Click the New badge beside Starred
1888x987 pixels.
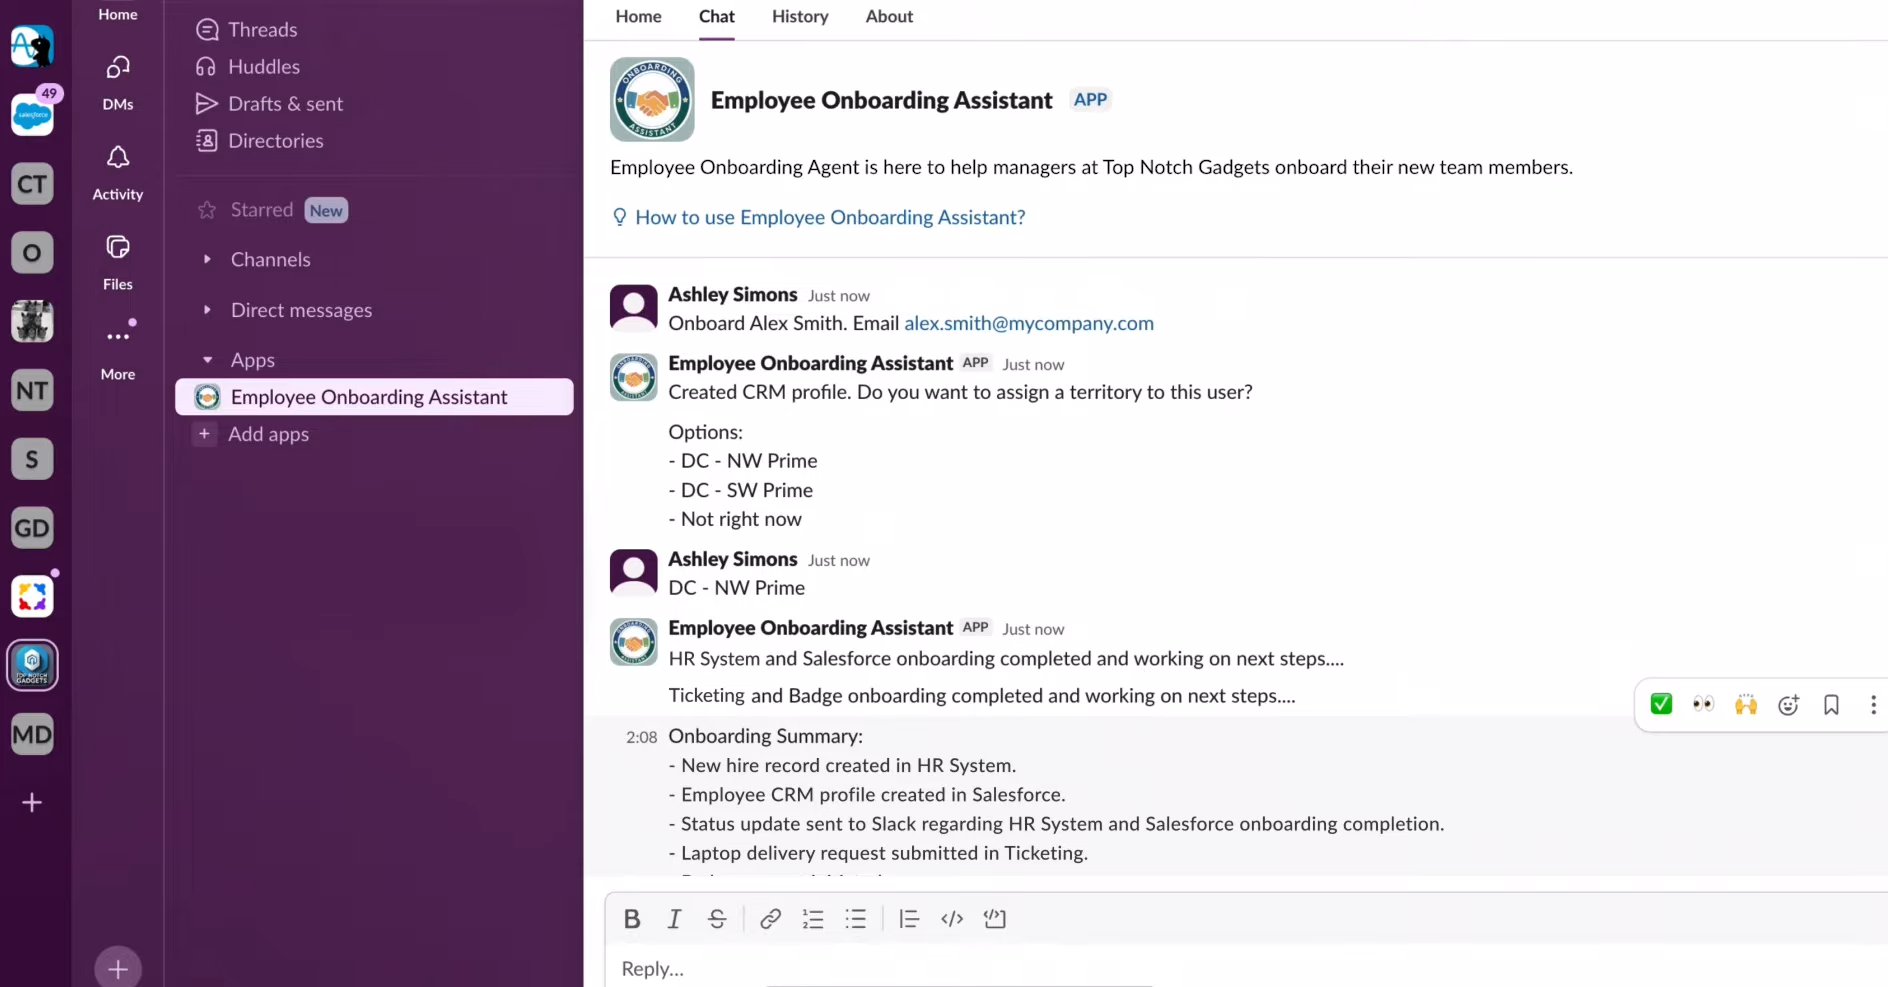point(326,210)
